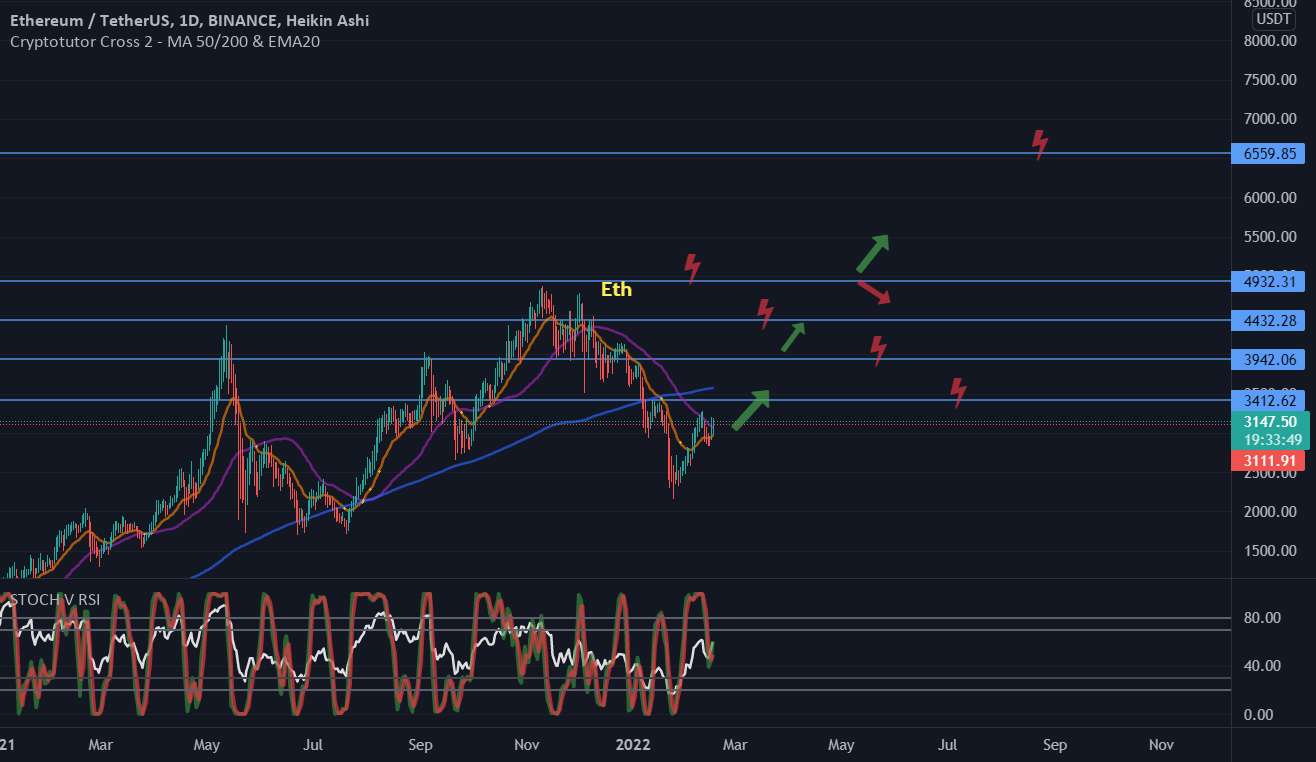Viewport: 1316px width, 762px height.
Task: Click the 1500.00 price axis tick
Action: tap(1270, 551)
